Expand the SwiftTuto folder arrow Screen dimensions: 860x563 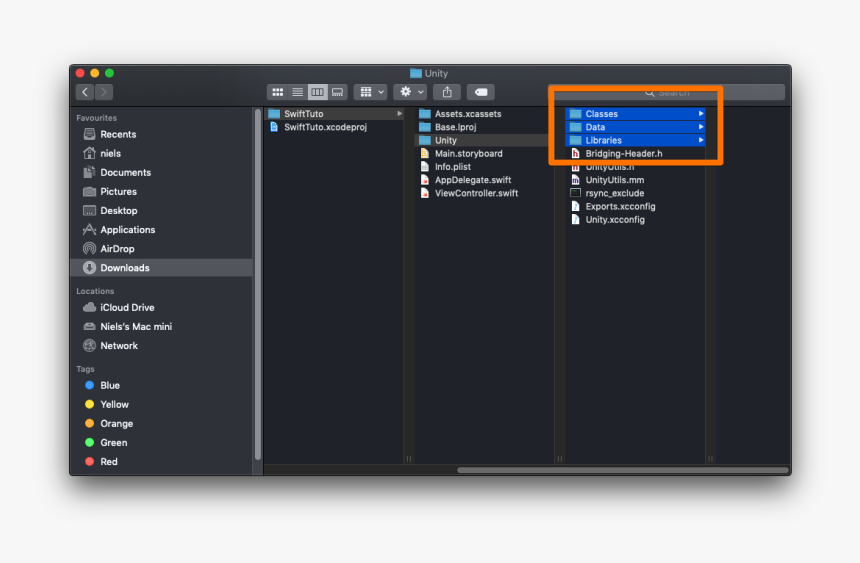click(x=399, y=114)
